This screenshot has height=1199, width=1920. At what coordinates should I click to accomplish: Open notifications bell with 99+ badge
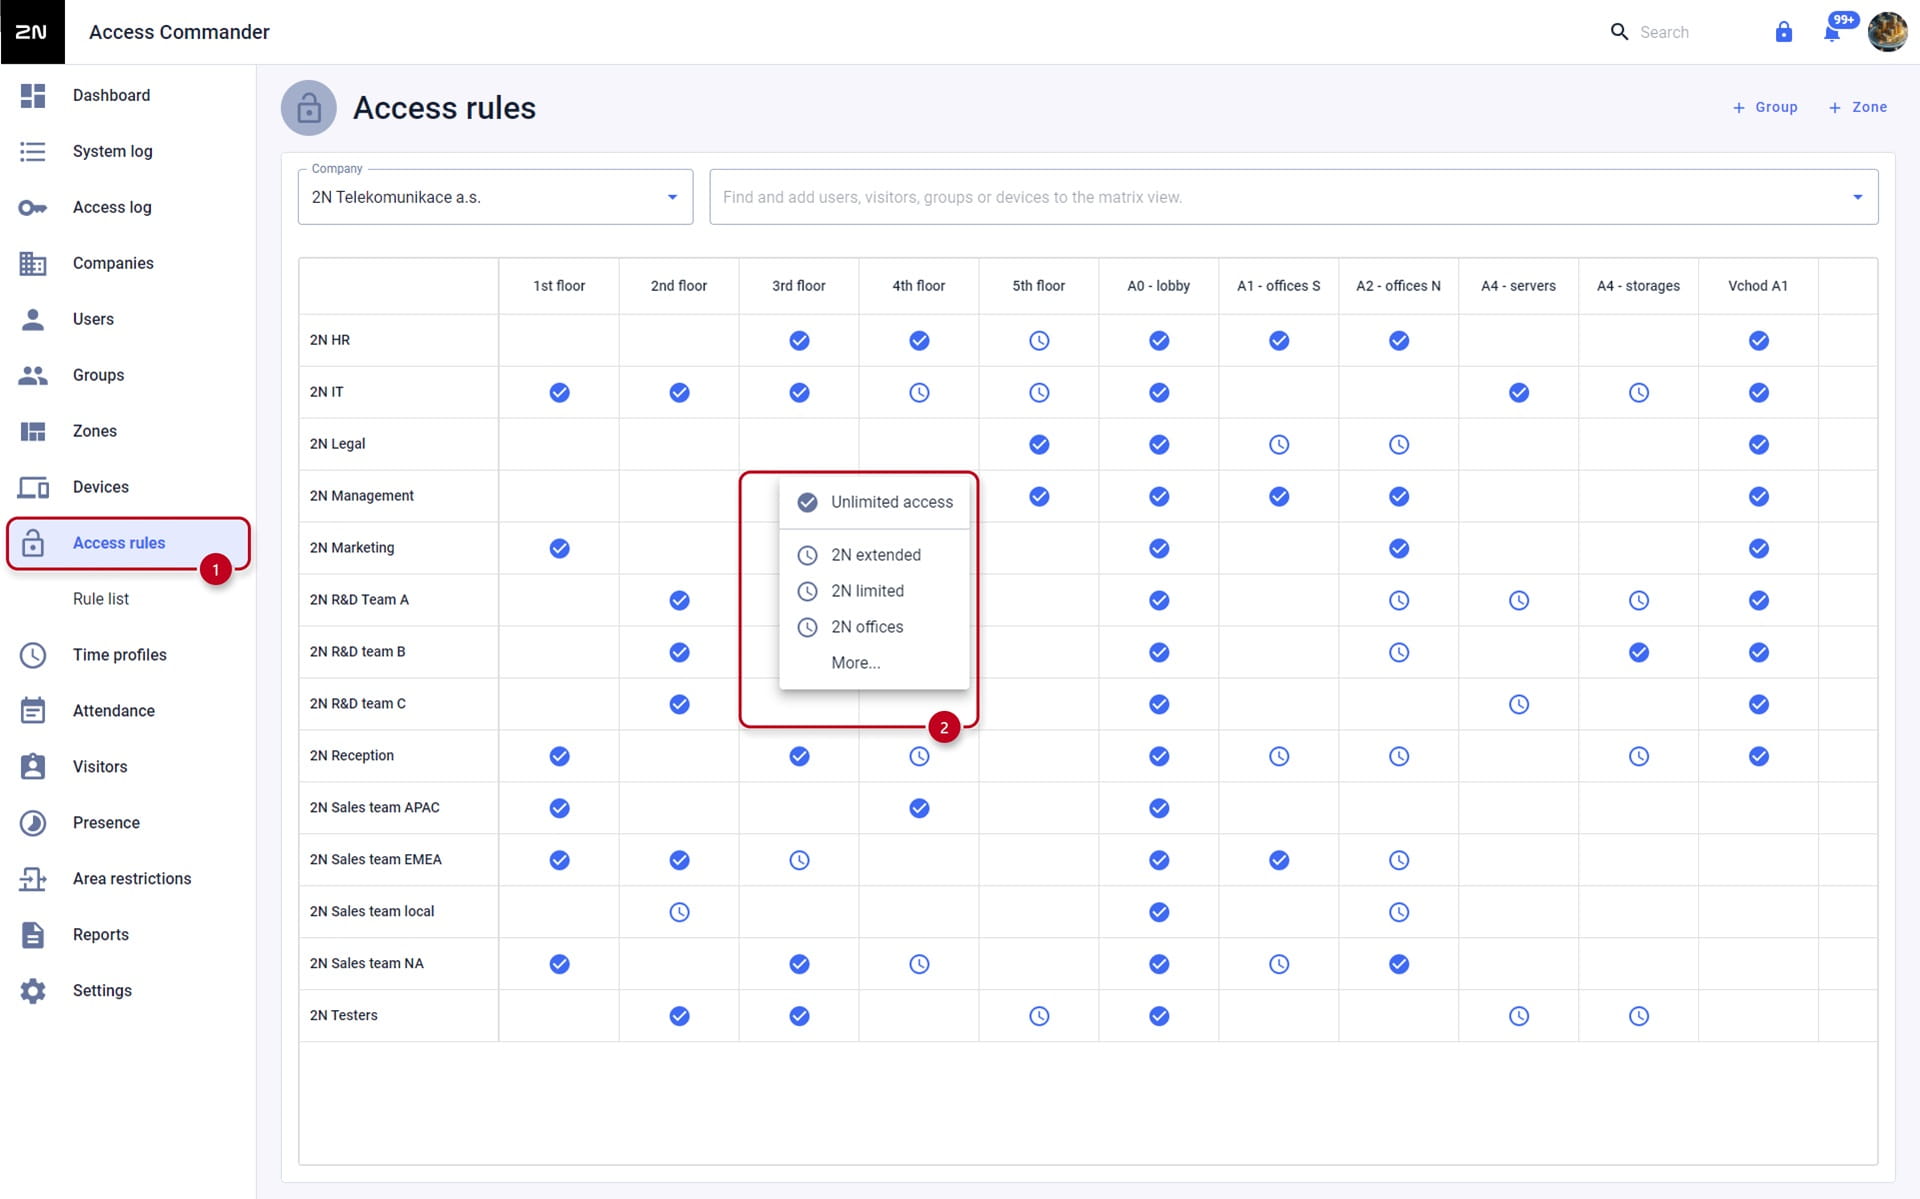(x=1832, y=33)
